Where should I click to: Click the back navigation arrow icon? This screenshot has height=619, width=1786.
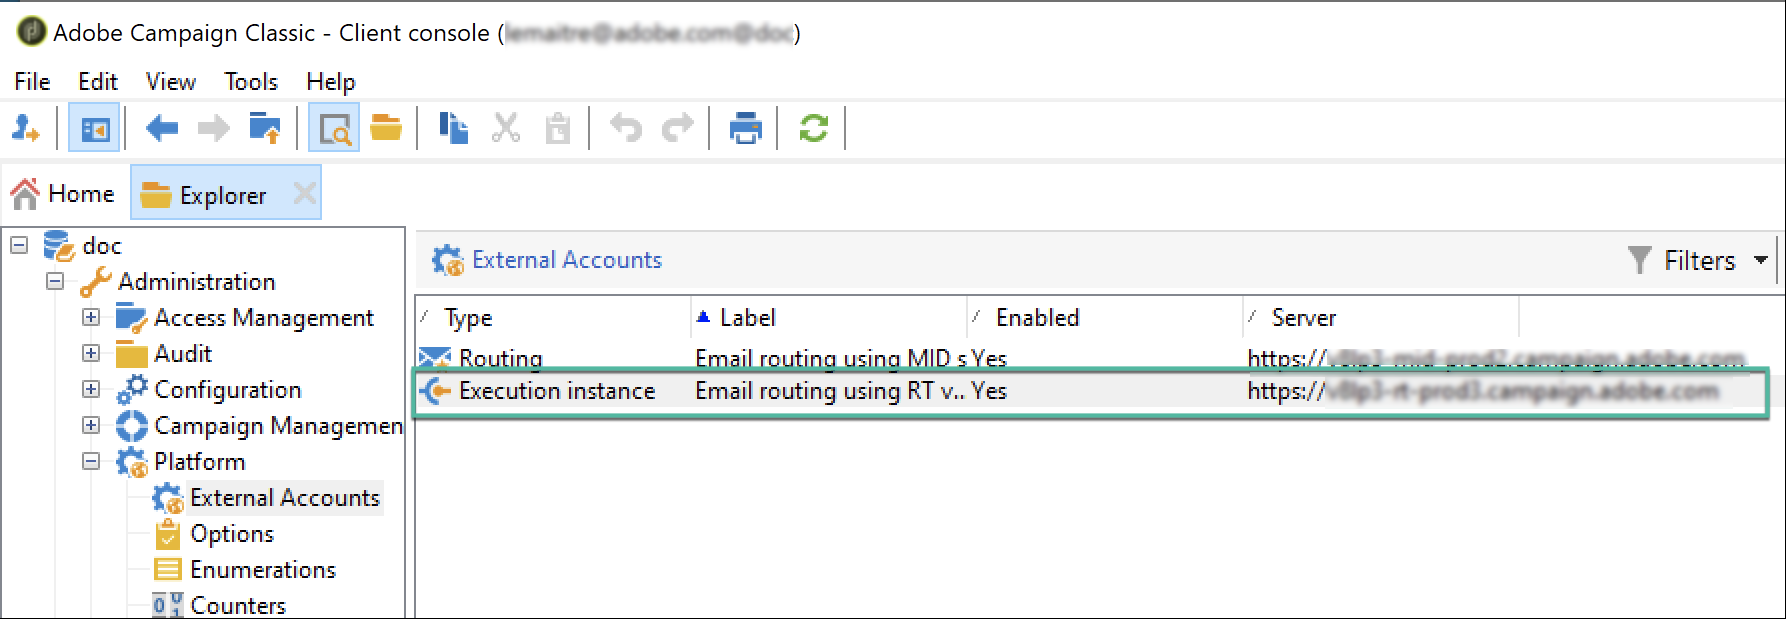coord(161,128)
